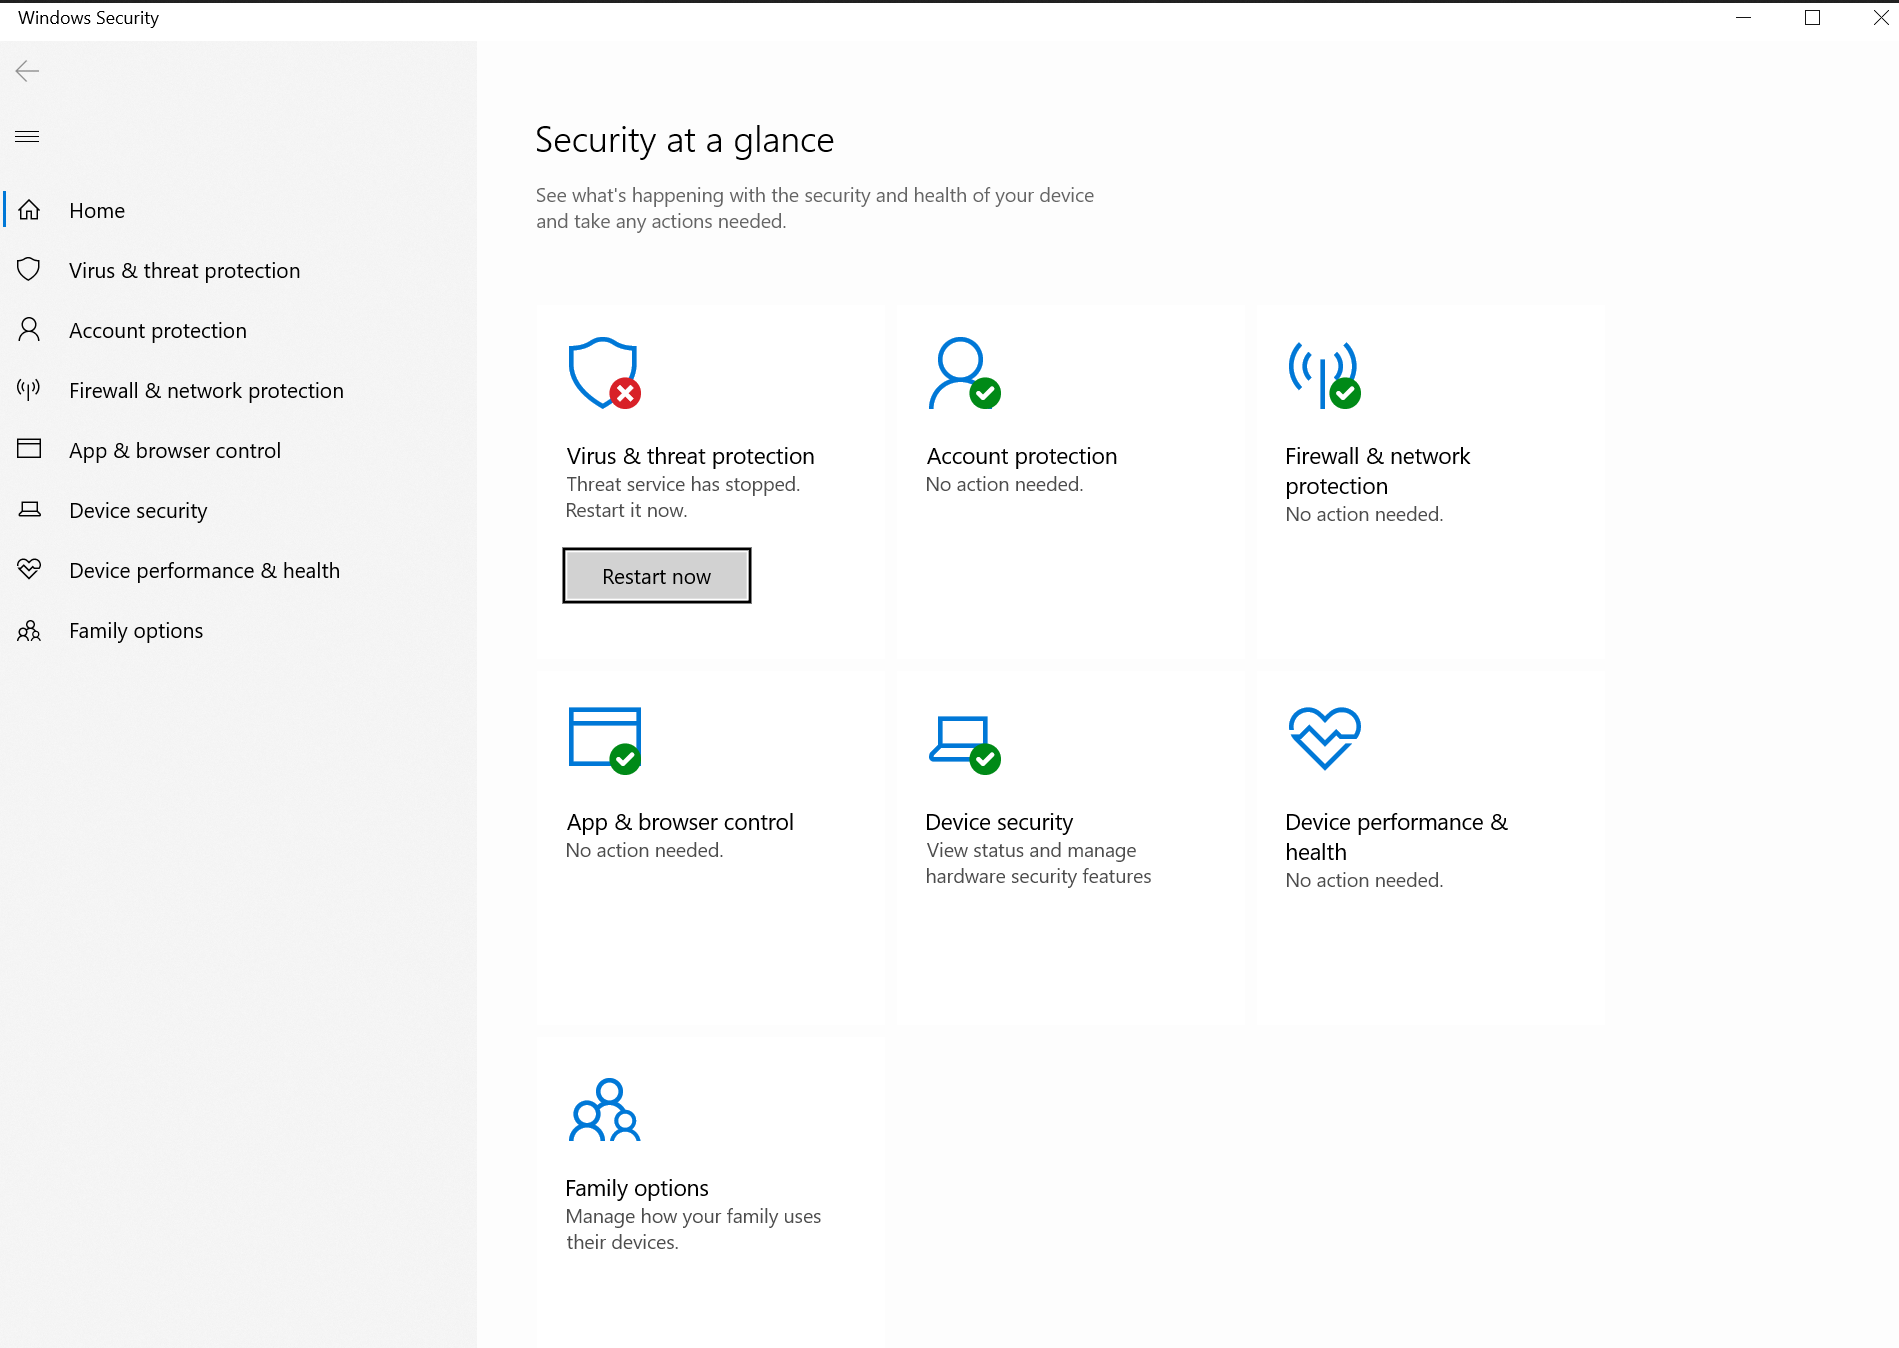Click the shield icon in sidebar
Image resolution: width=1899 pixels, height=1348 pixels.
tap(29, 269)
